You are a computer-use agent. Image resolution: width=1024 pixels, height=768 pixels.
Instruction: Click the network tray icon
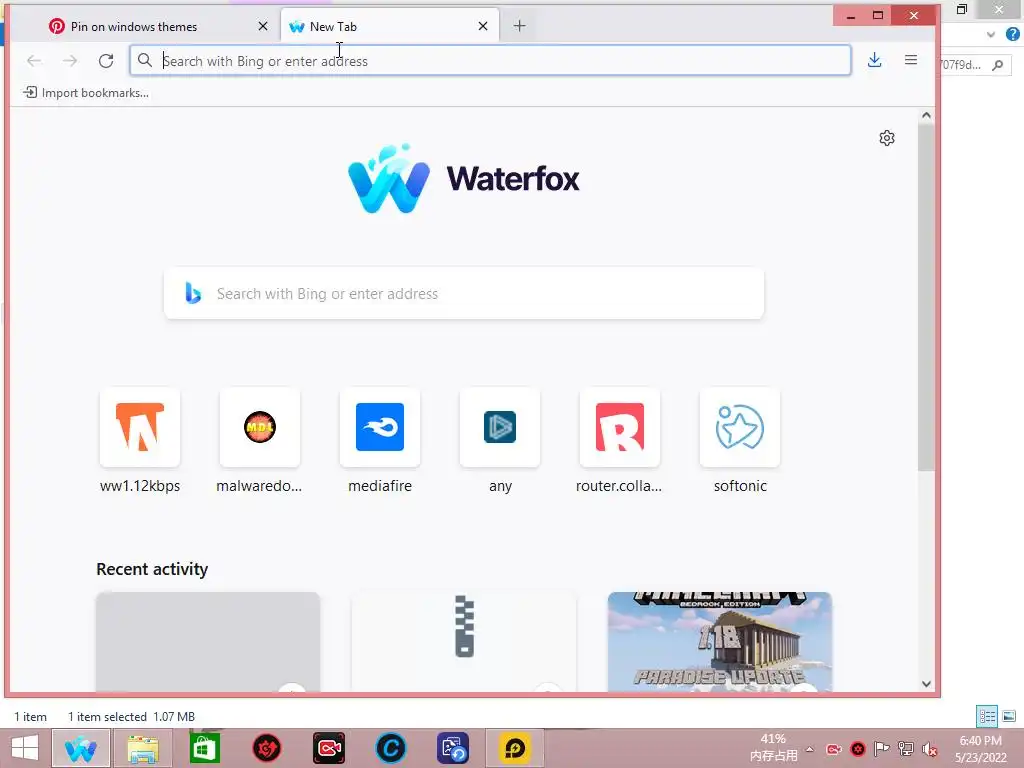click(x=905, y=749)
